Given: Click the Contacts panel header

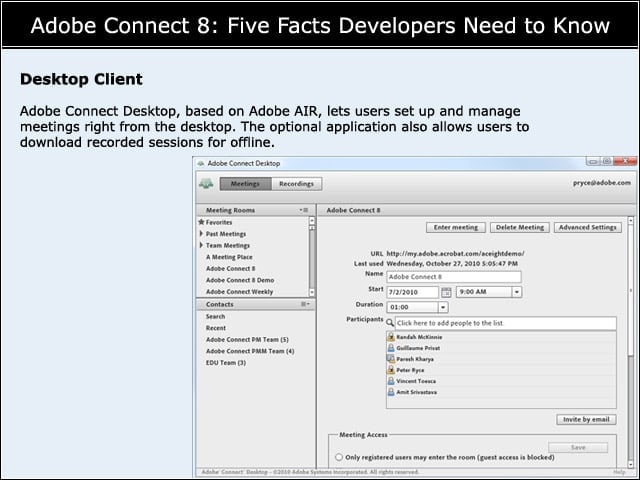Looking at the screenshot, I should tap(256, 304).
